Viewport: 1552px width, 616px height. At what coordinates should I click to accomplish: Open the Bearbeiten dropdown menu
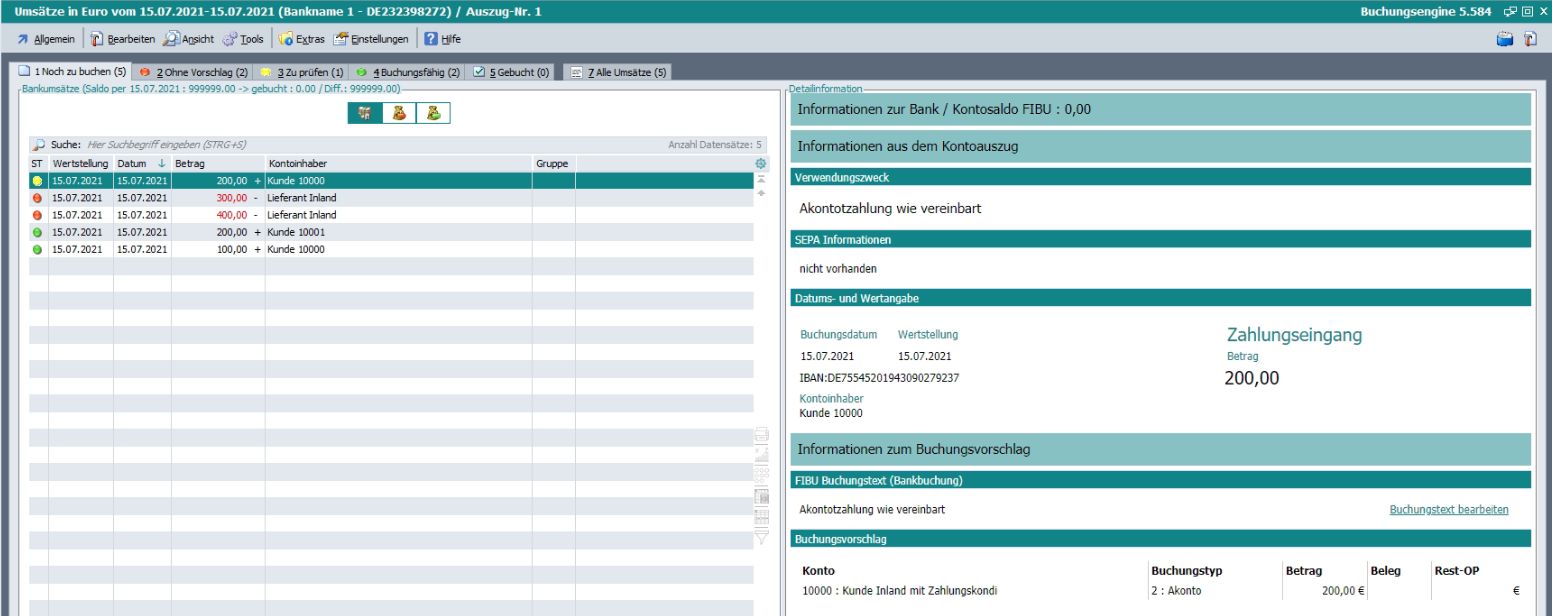coord(122,40)
